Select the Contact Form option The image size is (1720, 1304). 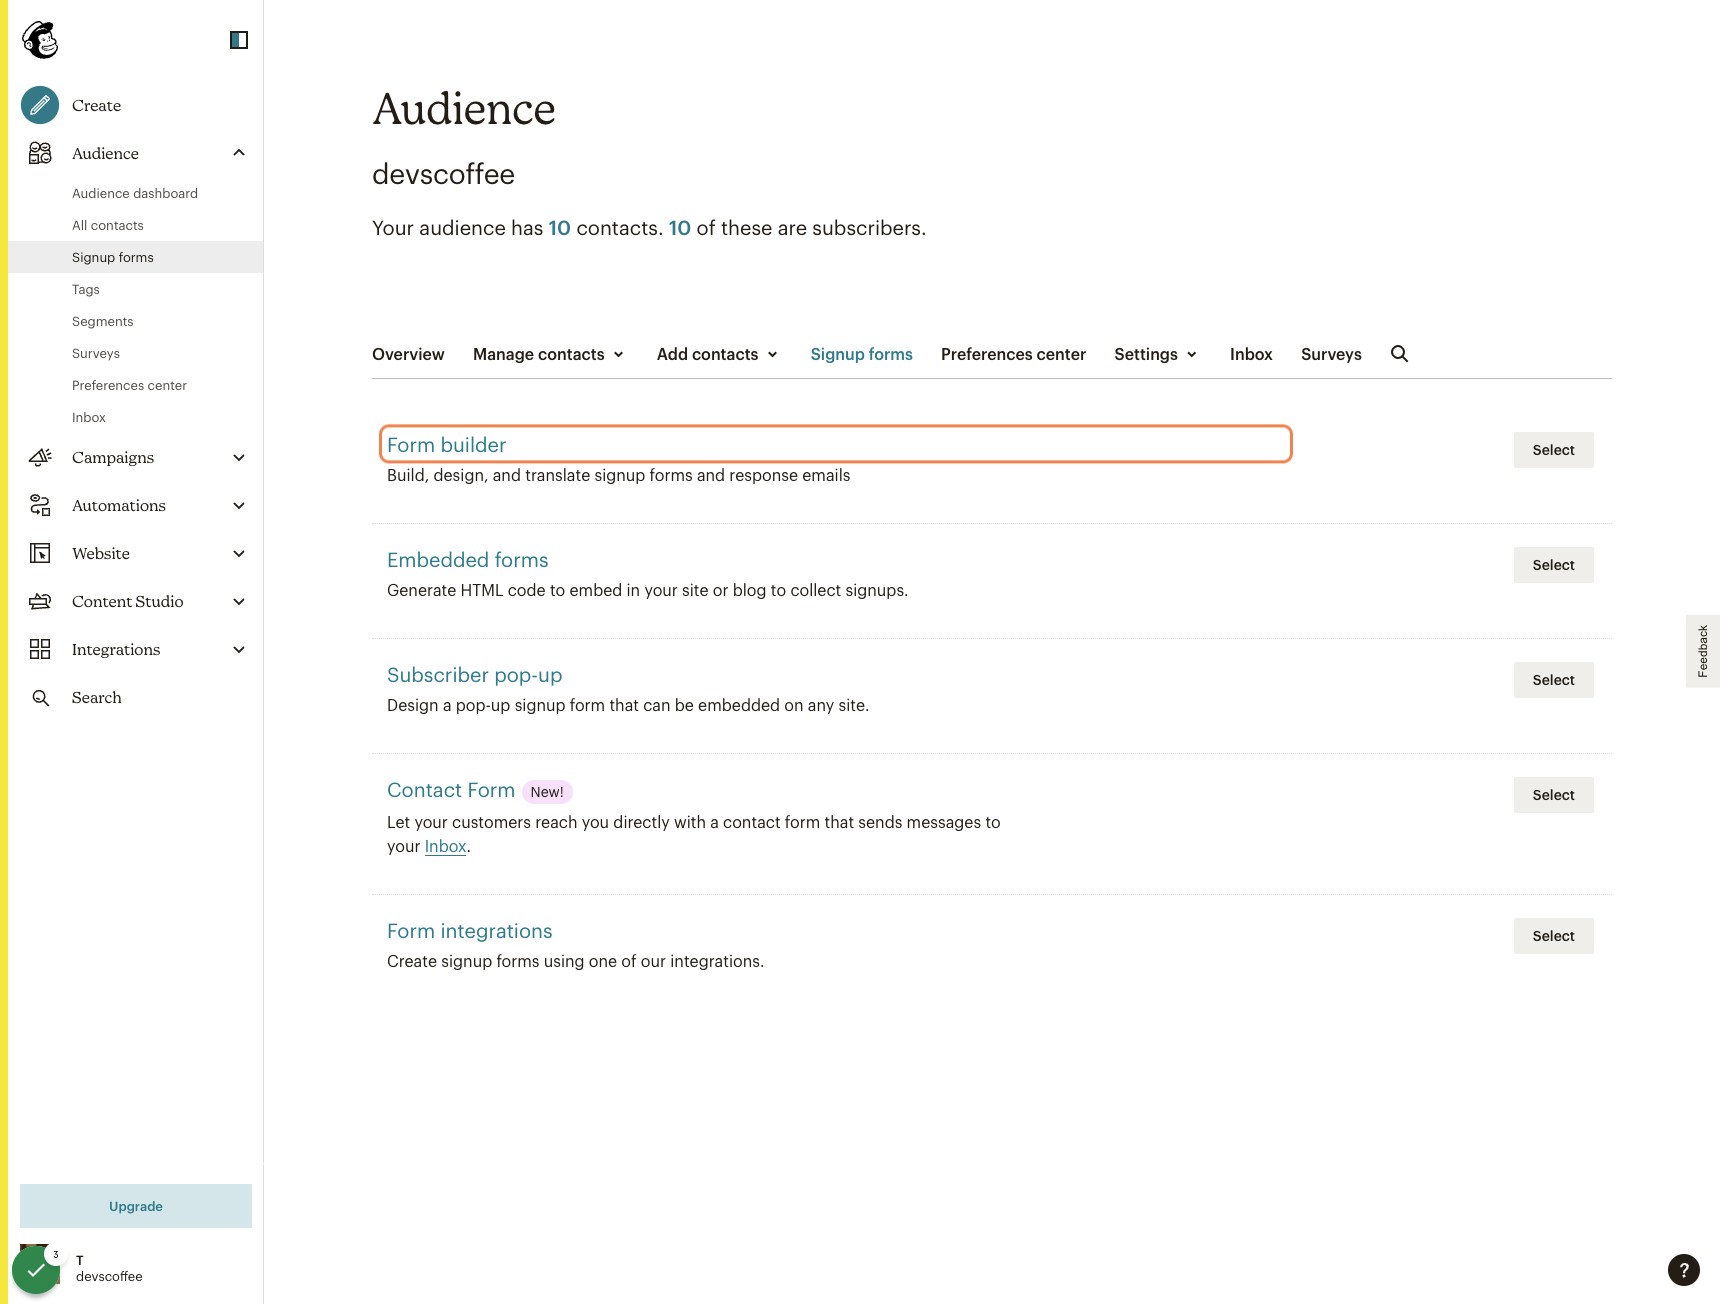tap(1553, 795)
